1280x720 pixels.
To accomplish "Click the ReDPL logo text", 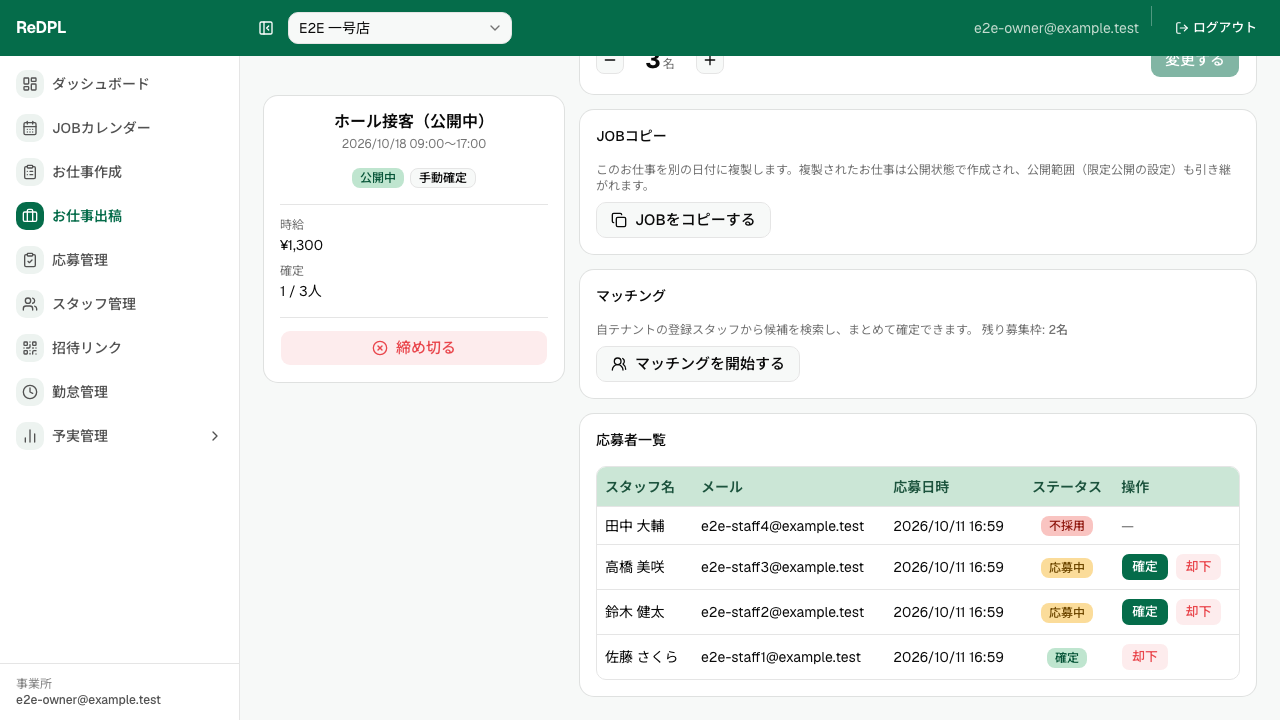I will click(x=41, y=28).
